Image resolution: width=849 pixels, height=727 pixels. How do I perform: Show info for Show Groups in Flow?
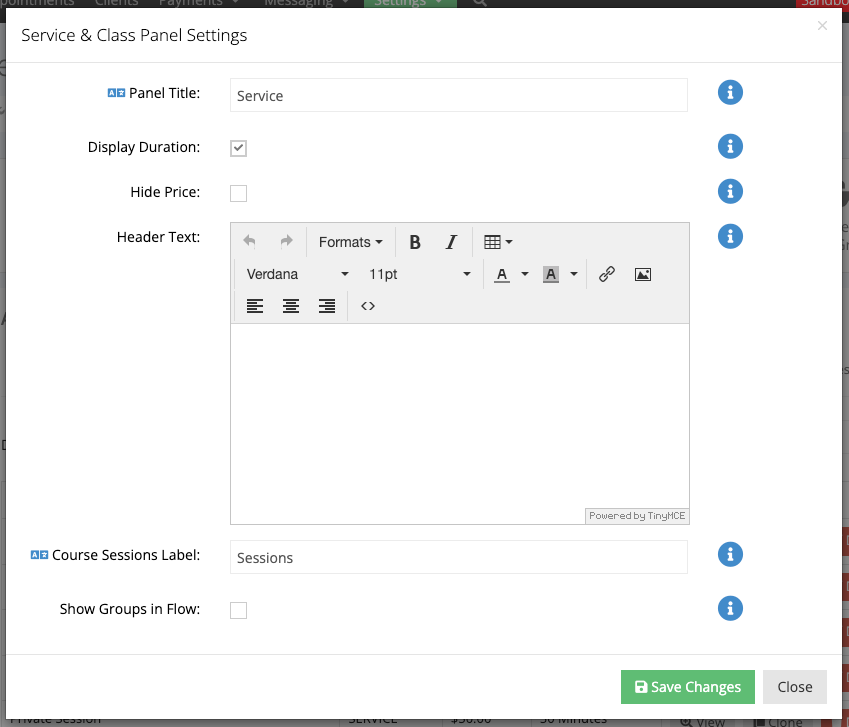click(730, 608)
